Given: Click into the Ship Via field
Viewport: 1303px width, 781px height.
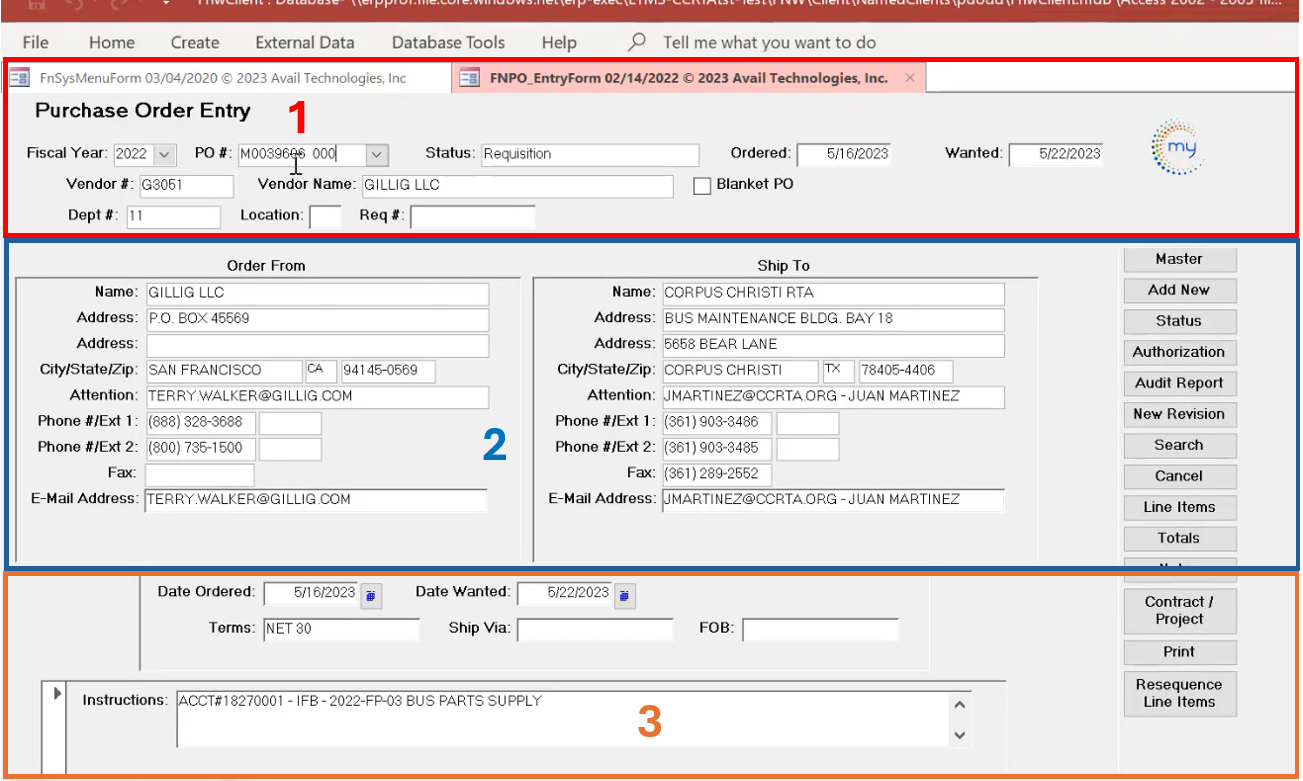Looking at the screenshot, I should click(x=595, y=629).
